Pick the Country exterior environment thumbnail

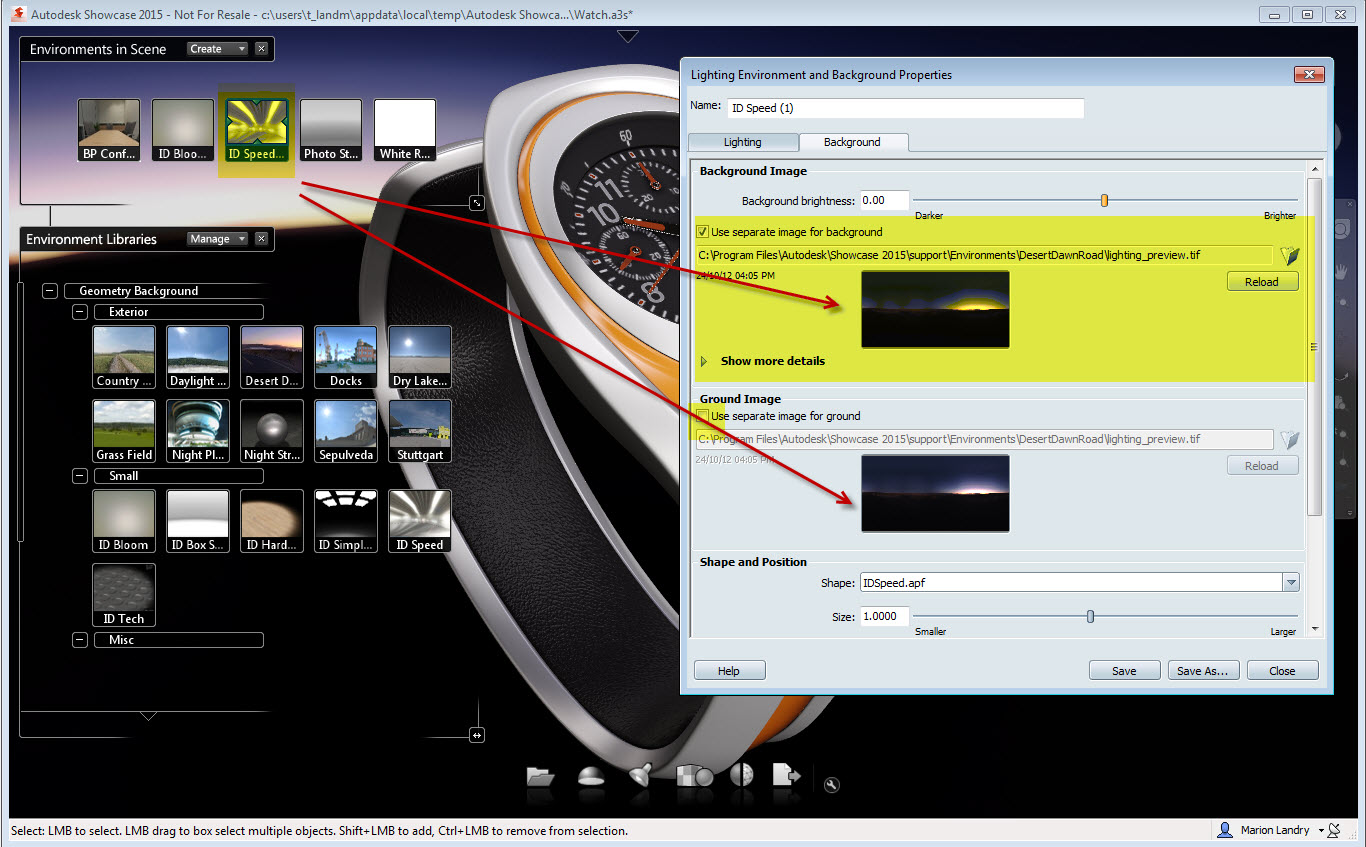(124, 357)
